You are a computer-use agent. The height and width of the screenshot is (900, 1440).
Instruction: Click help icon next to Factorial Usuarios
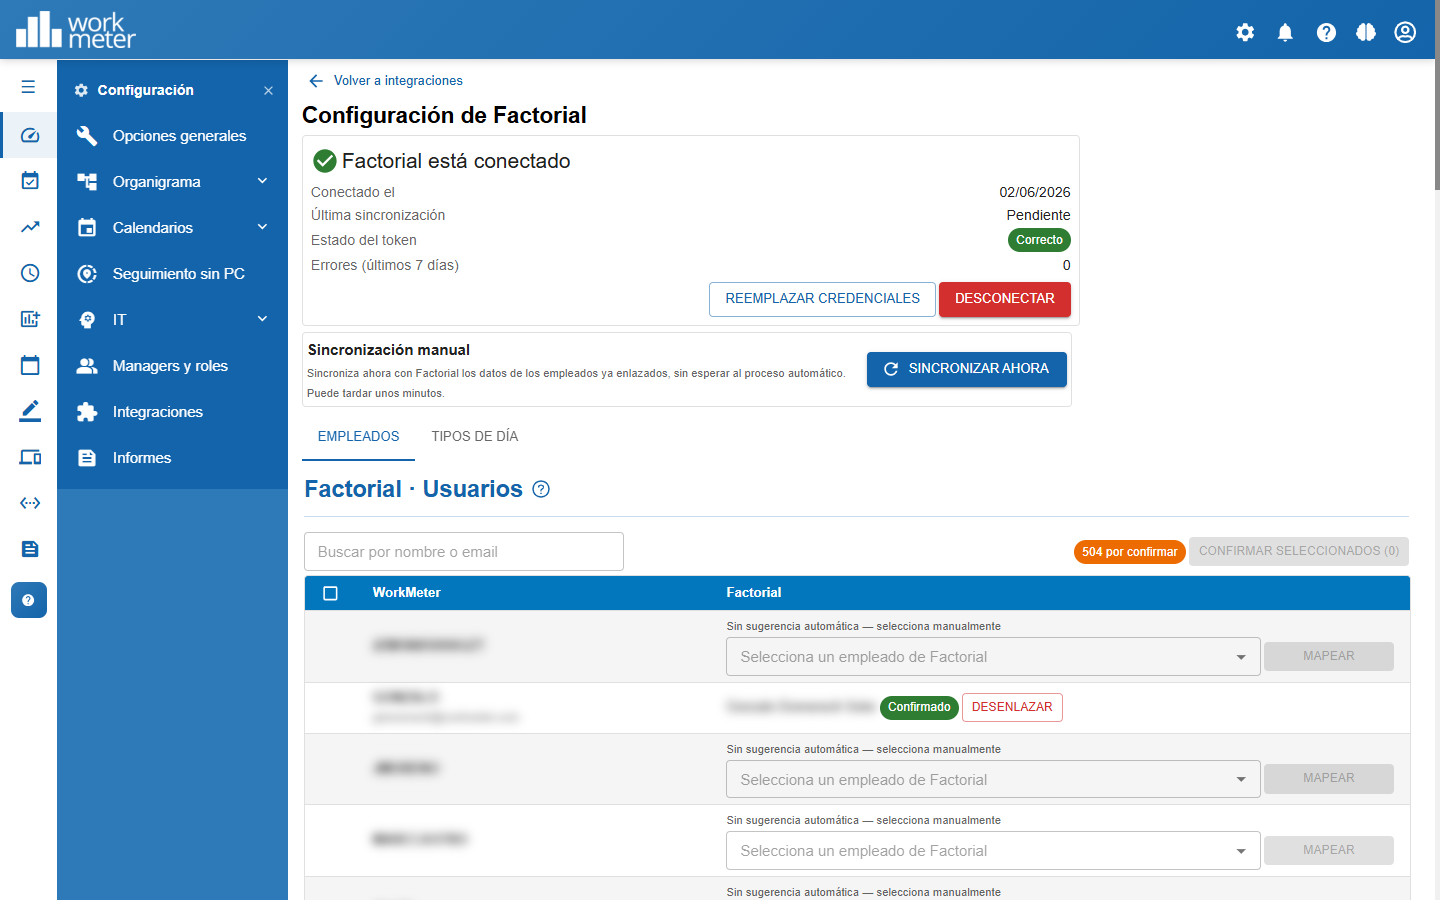click(x=541, y=489)
